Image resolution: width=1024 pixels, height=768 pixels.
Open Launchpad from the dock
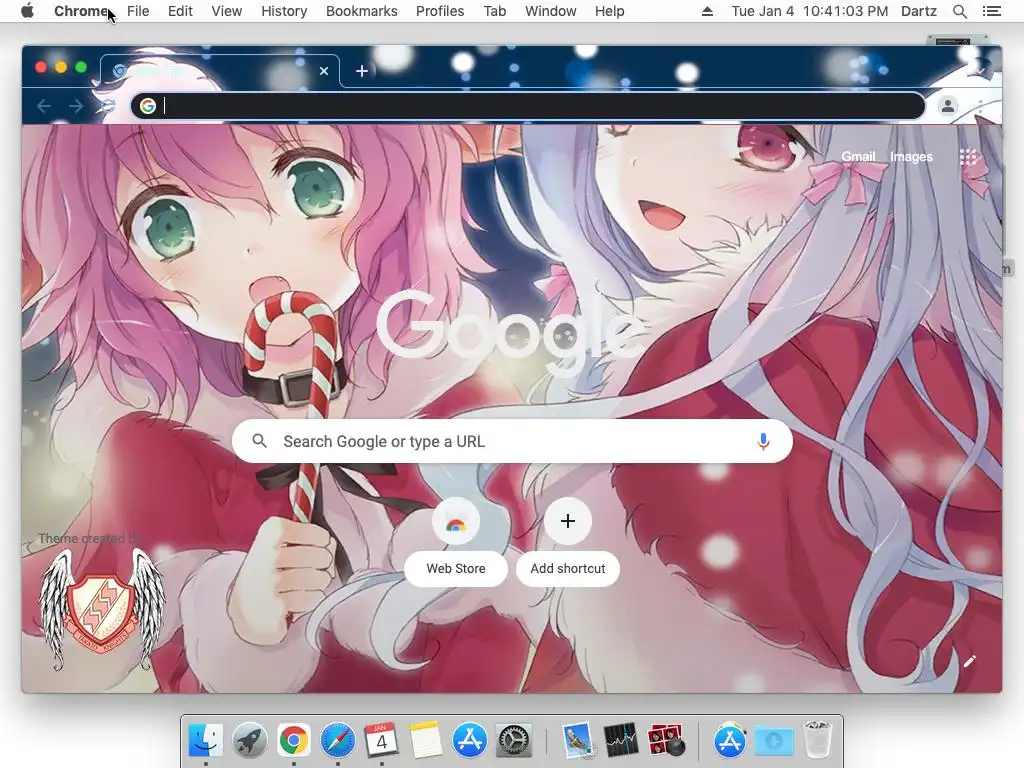249,741
